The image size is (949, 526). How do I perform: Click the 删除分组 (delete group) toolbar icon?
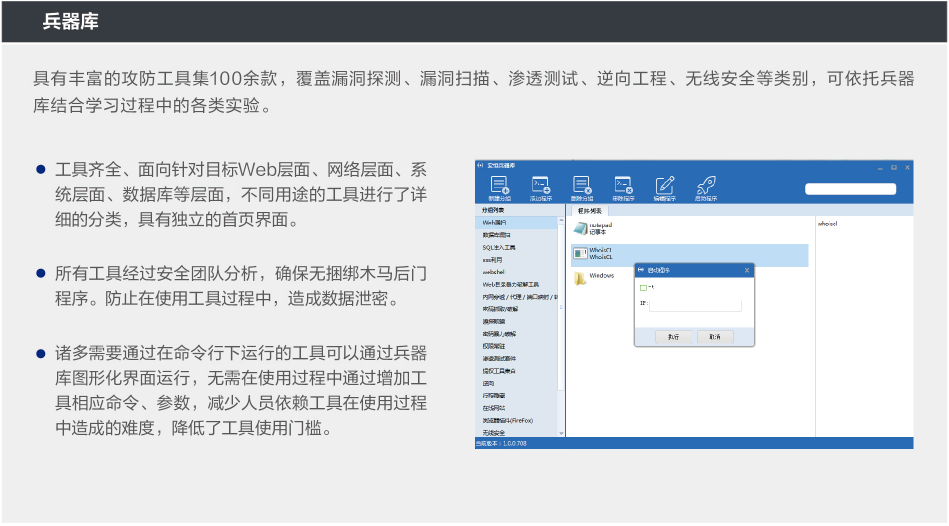582,186
